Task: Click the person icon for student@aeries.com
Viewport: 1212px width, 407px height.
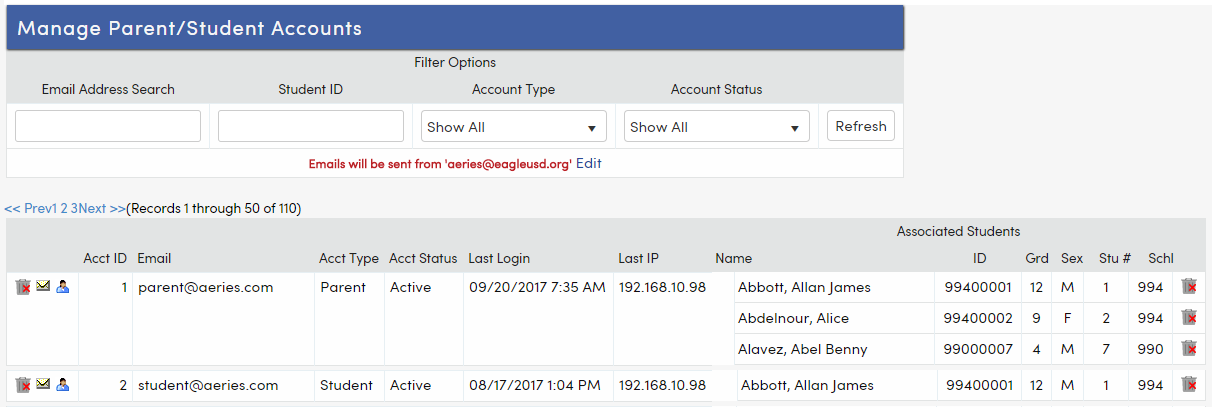Action: 63,384
